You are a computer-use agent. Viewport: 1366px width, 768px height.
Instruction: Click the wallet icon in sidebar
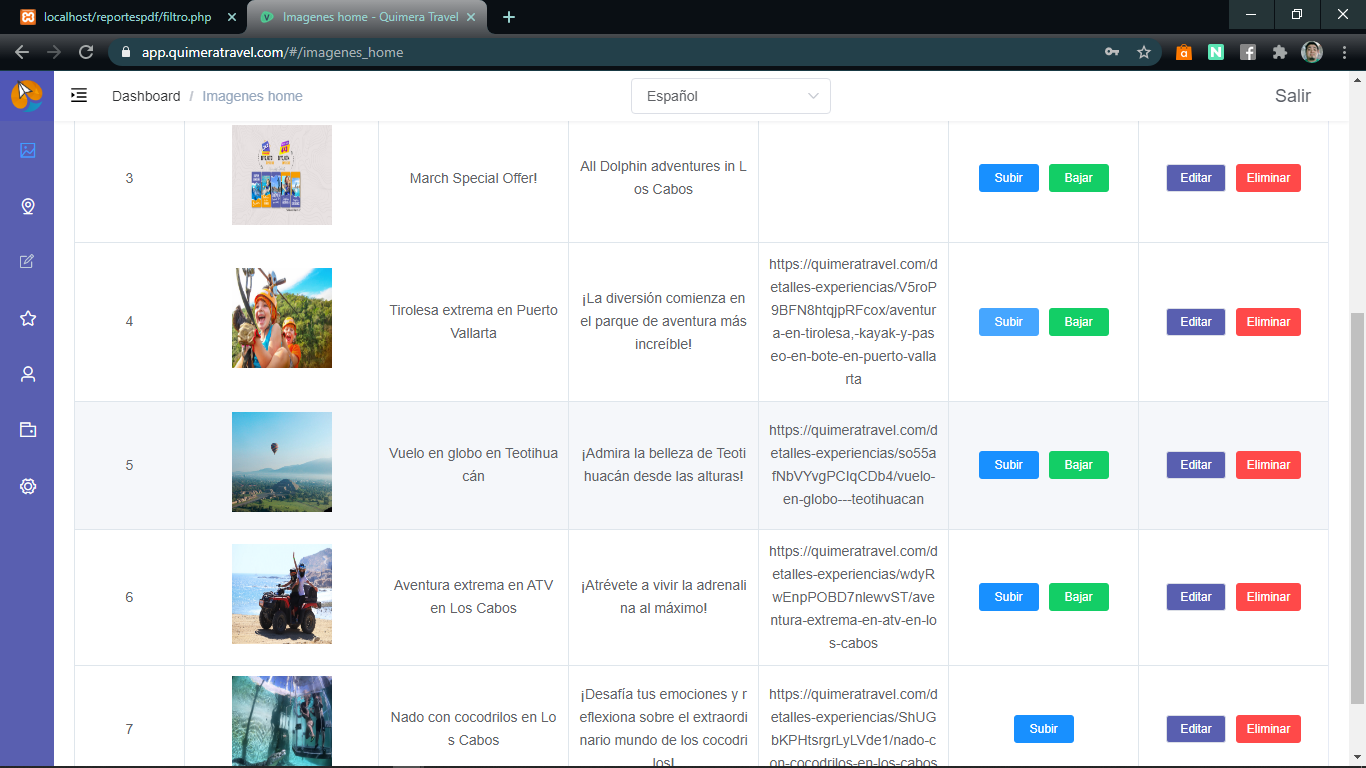pyautogui.click(x=27, y=430)
